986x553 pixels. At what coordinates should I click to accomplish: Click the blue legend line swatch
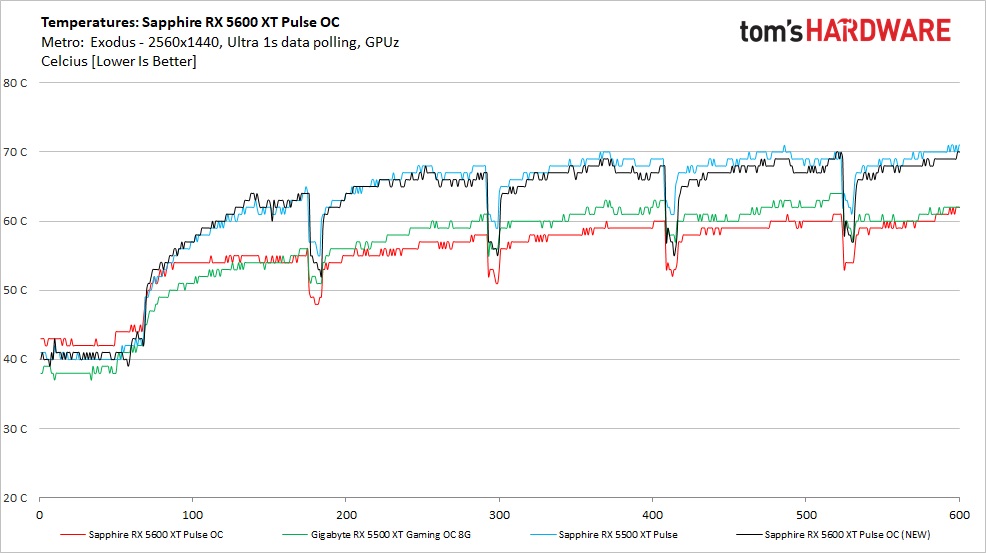(543, 535)
